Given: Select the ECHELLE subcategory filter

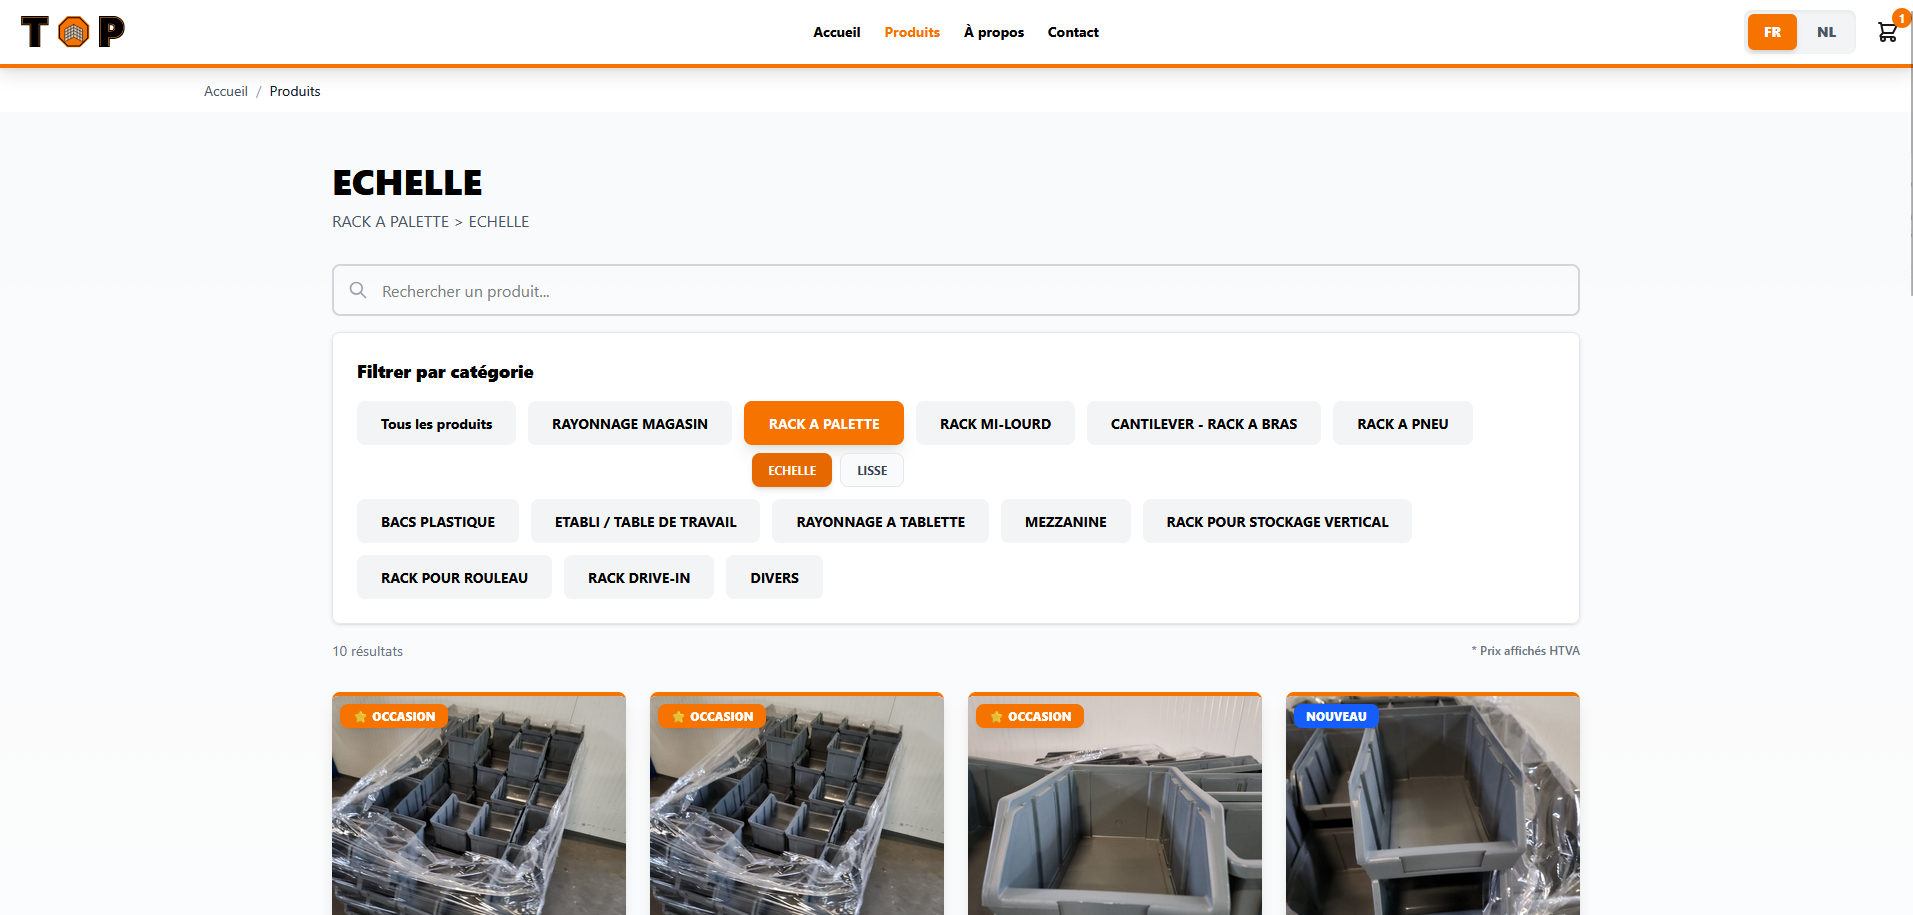Looking at the screenshot, I should [791, 470].
